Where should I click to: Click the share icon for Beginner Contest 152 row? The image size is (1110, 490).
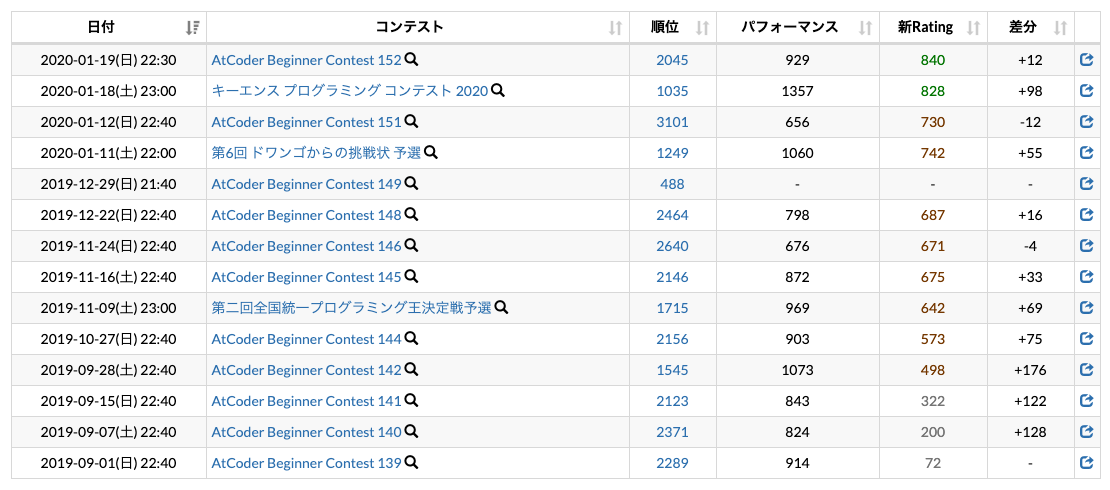(1087, 60)
